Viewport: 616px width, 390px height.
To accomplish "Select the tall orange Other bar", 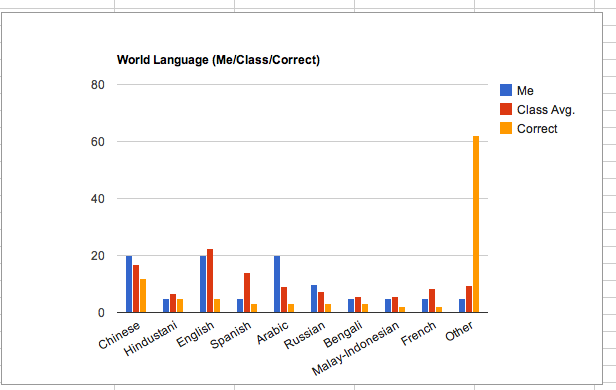I will point(476,224).
